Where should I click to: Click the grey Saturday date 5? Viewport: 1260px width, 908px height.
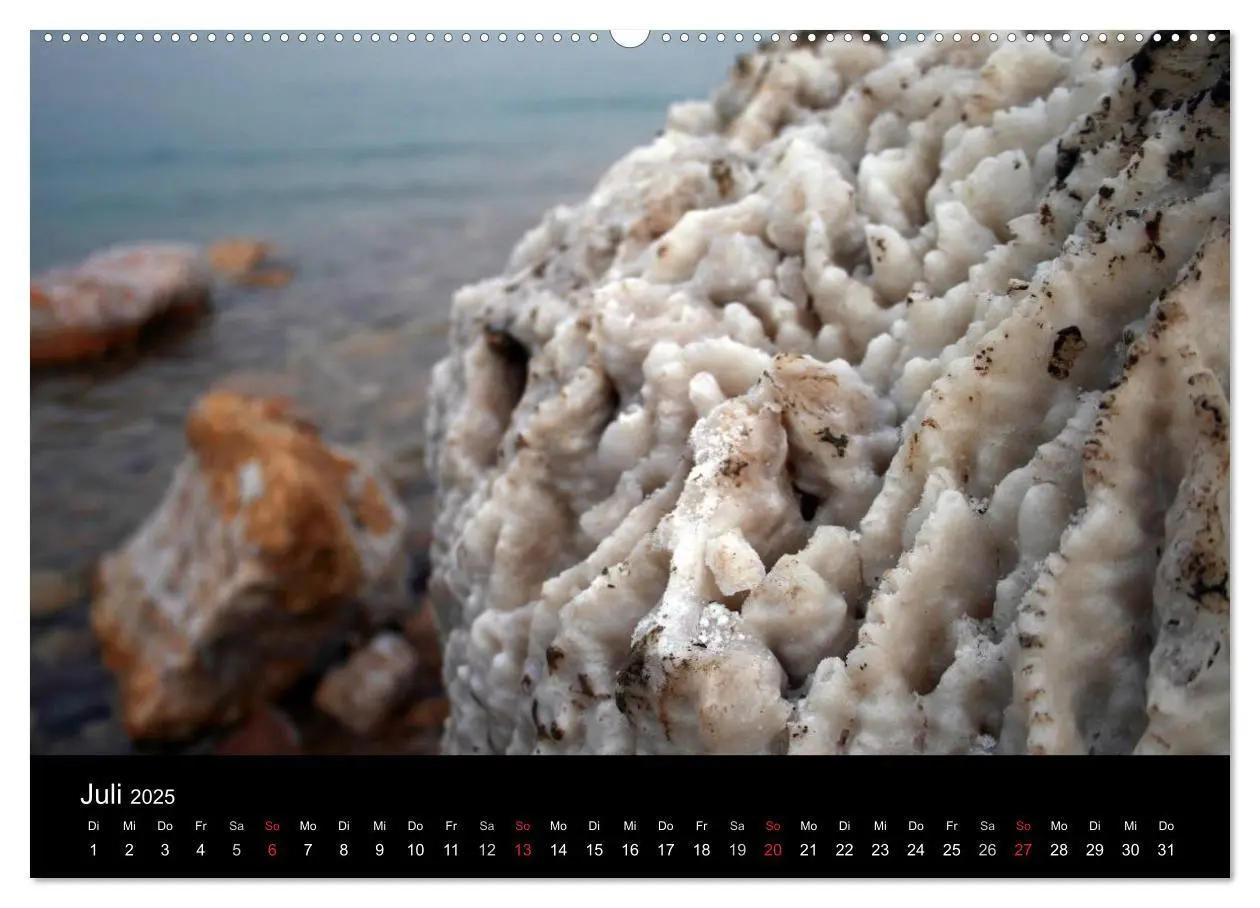click(x=237, y=850)
